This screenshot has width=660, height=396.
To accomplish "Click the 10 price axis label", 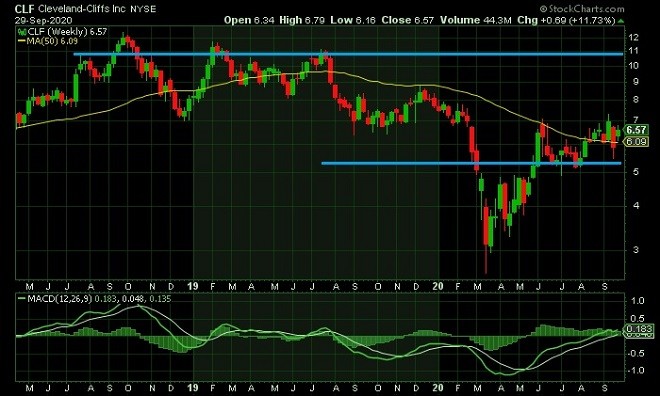I will pos(633,65).
